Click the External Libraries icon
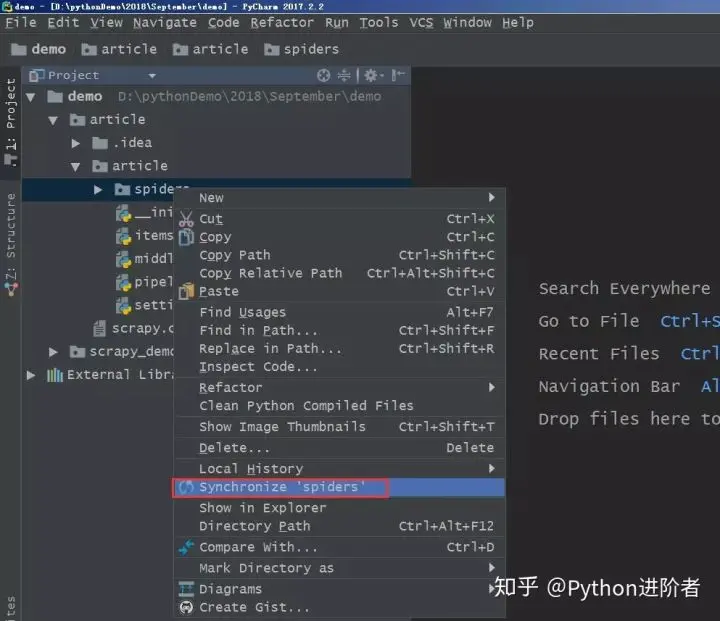 (55, 375)
